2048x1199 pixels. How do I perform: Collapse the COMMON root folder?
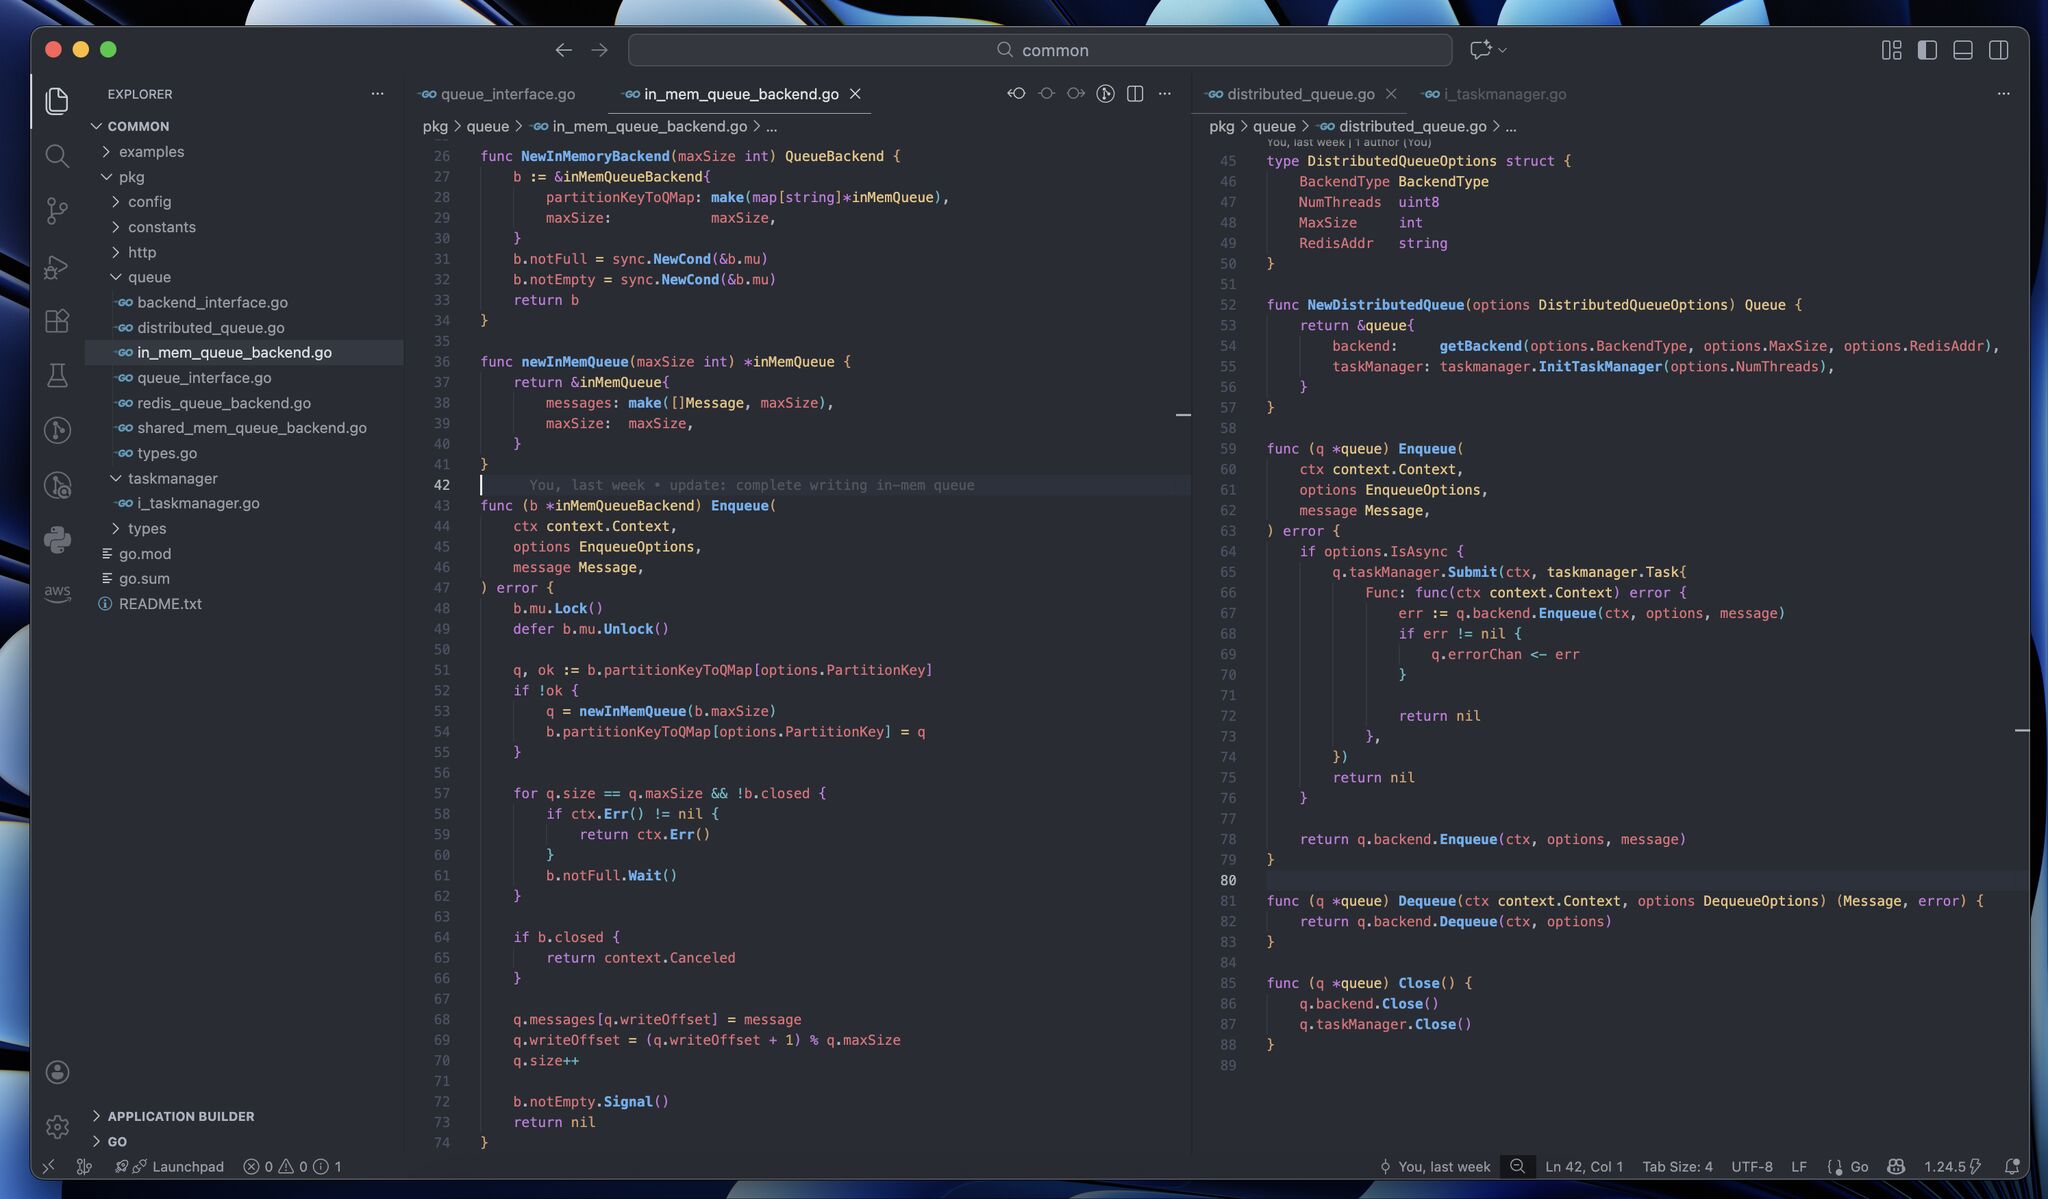pyautogui.click(x=138, y=126)
